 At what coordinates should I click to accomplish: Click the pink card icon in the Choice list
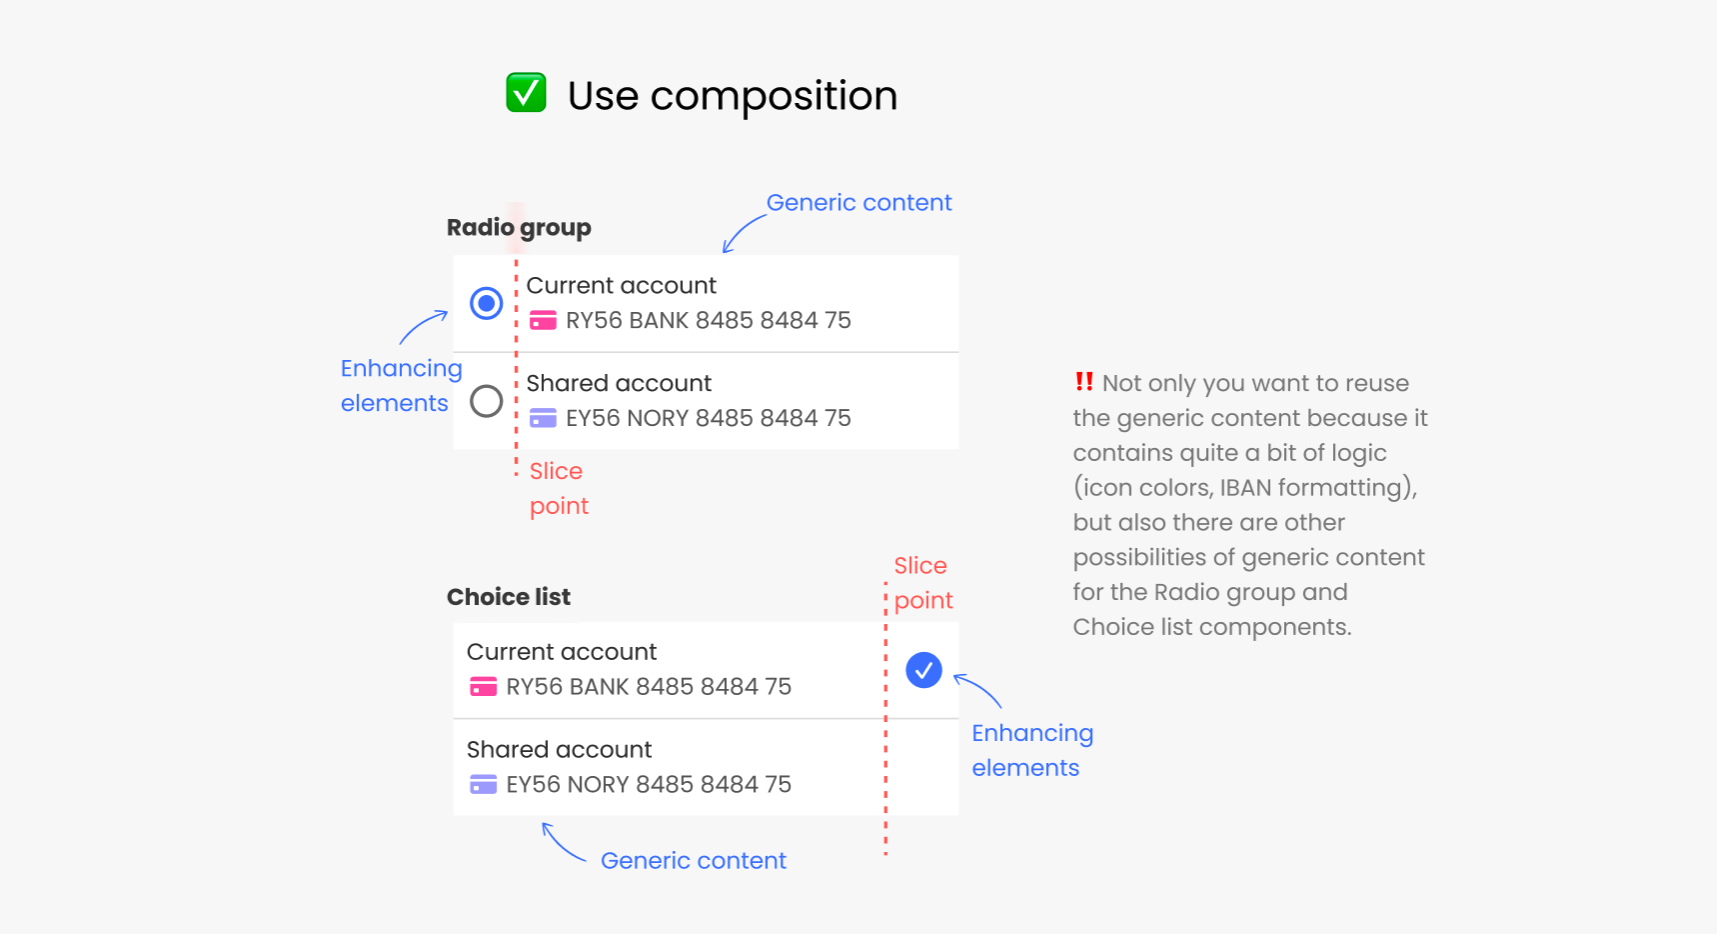[x=485, y=687]
